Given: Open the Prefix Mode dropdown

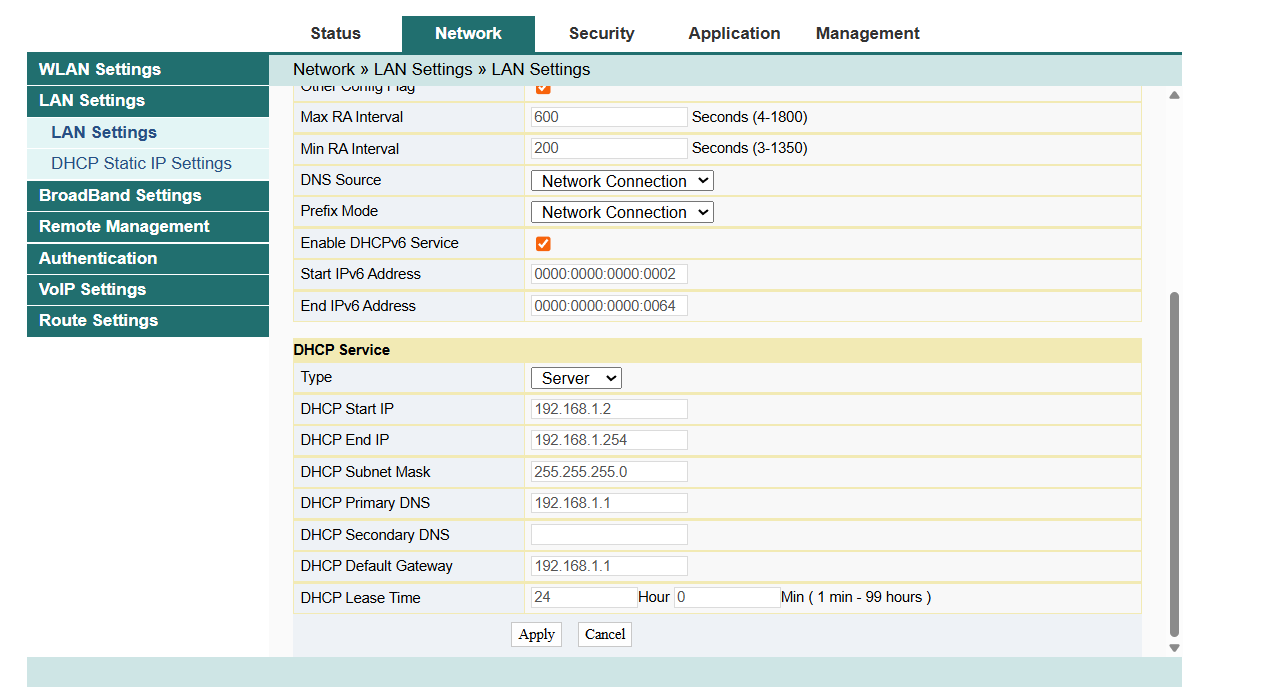Looking at the screenshot, I should click(622, 212).
